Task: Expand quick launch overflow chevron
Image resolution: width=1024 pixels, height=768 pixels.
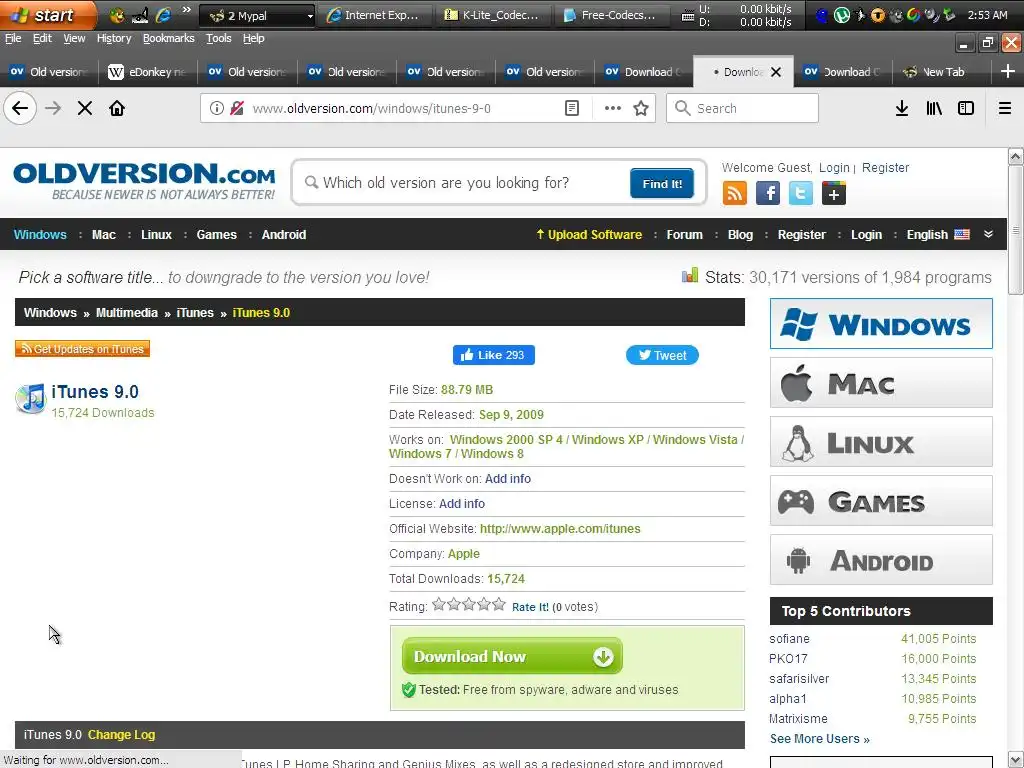Action: coord(187,10)
